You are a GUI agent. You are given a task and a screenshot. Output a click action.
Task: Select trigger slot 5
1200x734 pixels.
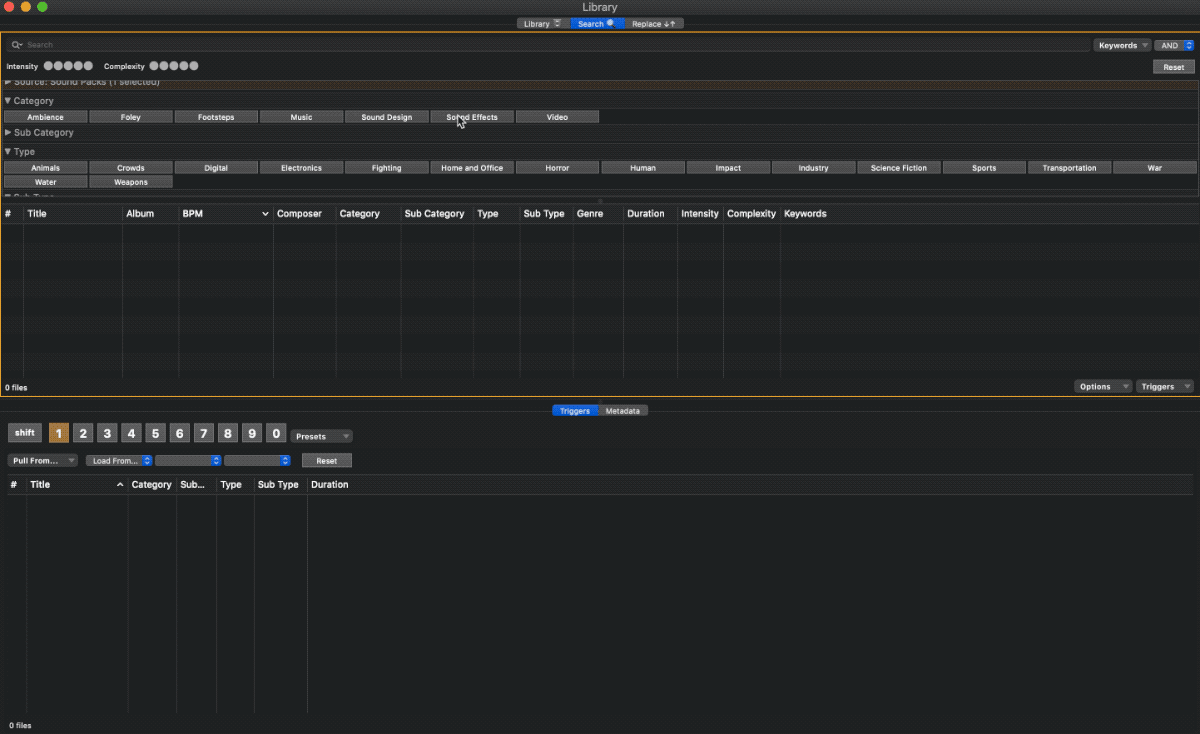coord(155,433)
